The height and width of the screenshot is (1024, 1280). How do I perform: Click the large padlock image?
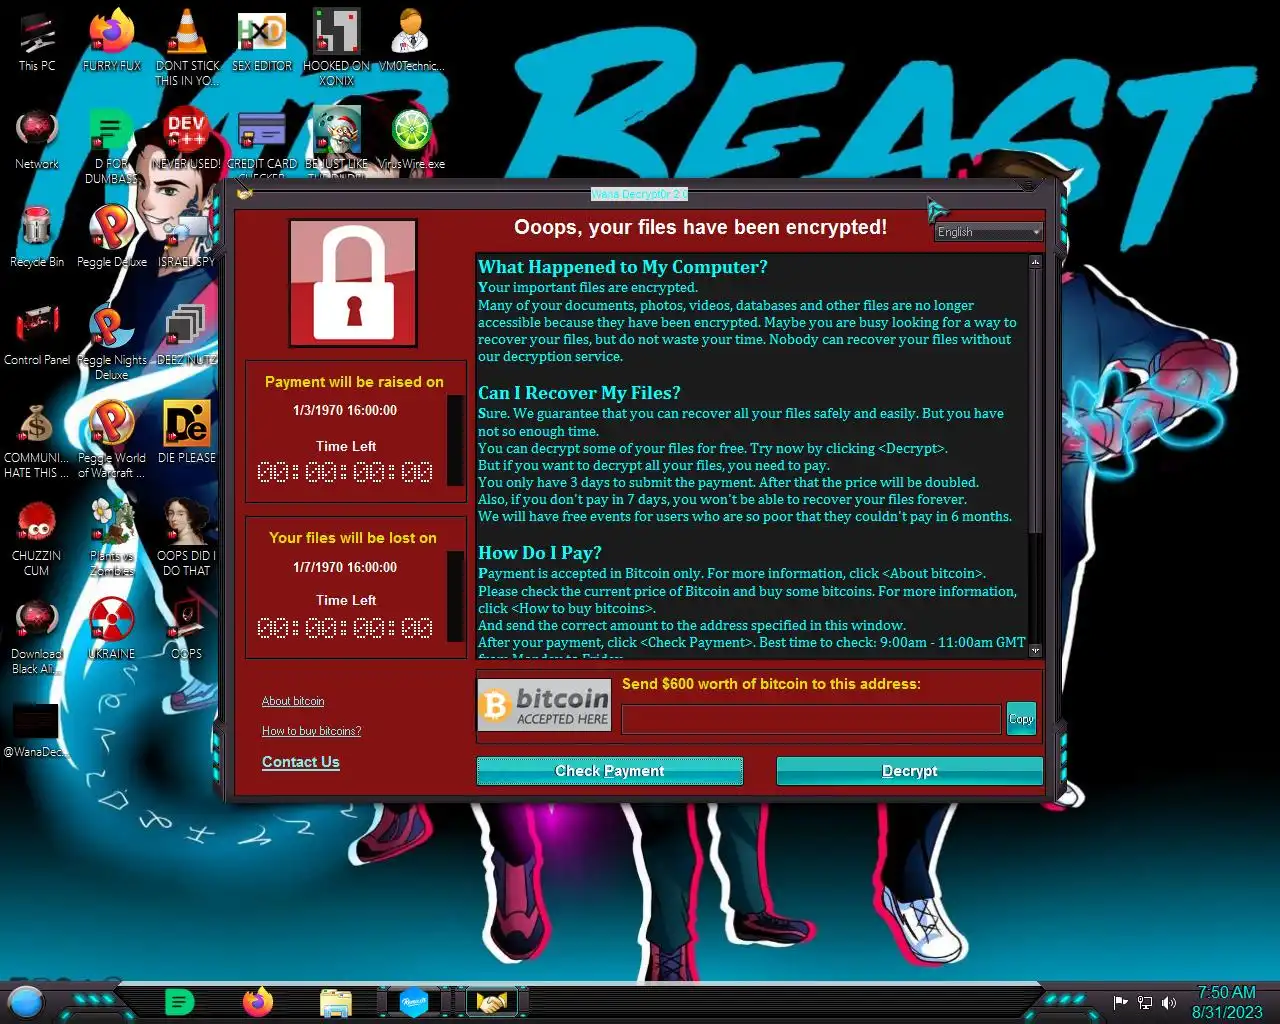(353, 283)
